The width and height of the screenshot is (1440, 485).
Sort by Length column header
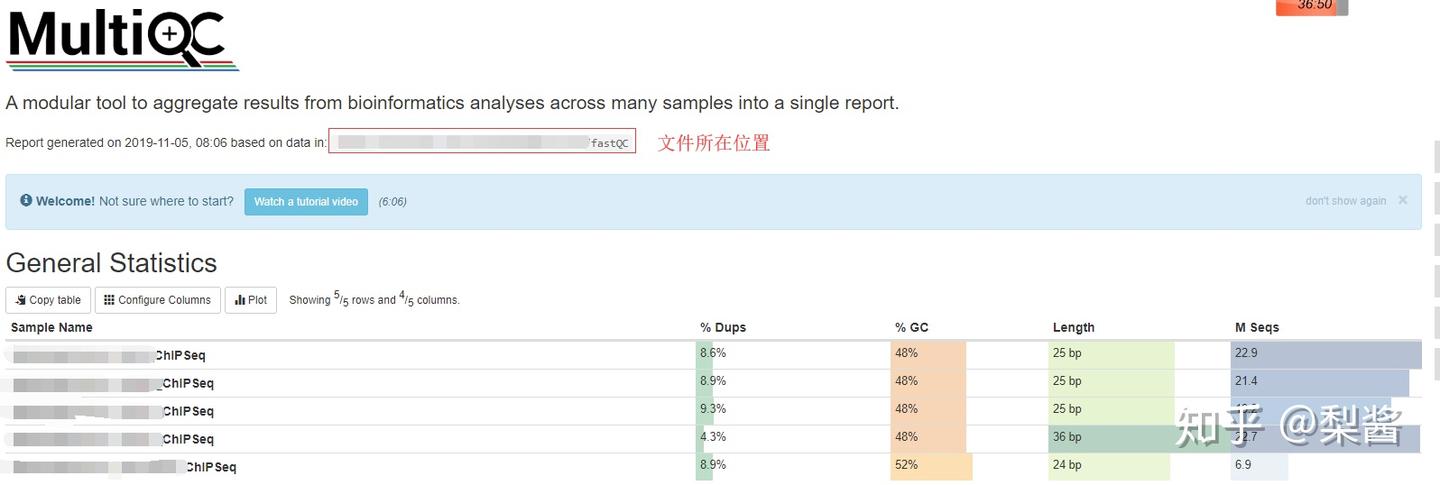tap(1073, 327)
